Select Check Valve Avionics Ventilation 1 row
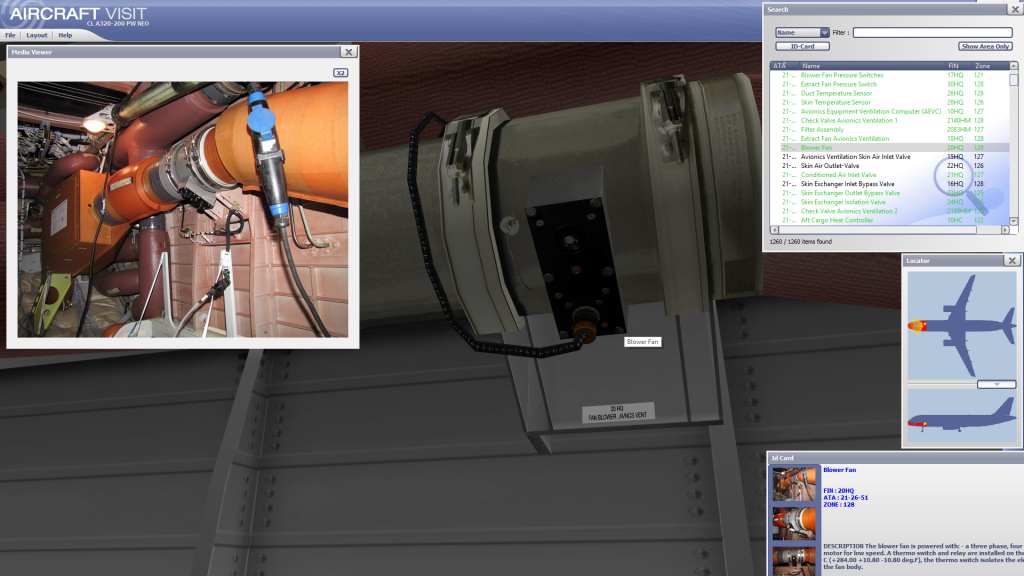Screen dimensions: 1024x576 pyautogui.click(x=891, y=121)
